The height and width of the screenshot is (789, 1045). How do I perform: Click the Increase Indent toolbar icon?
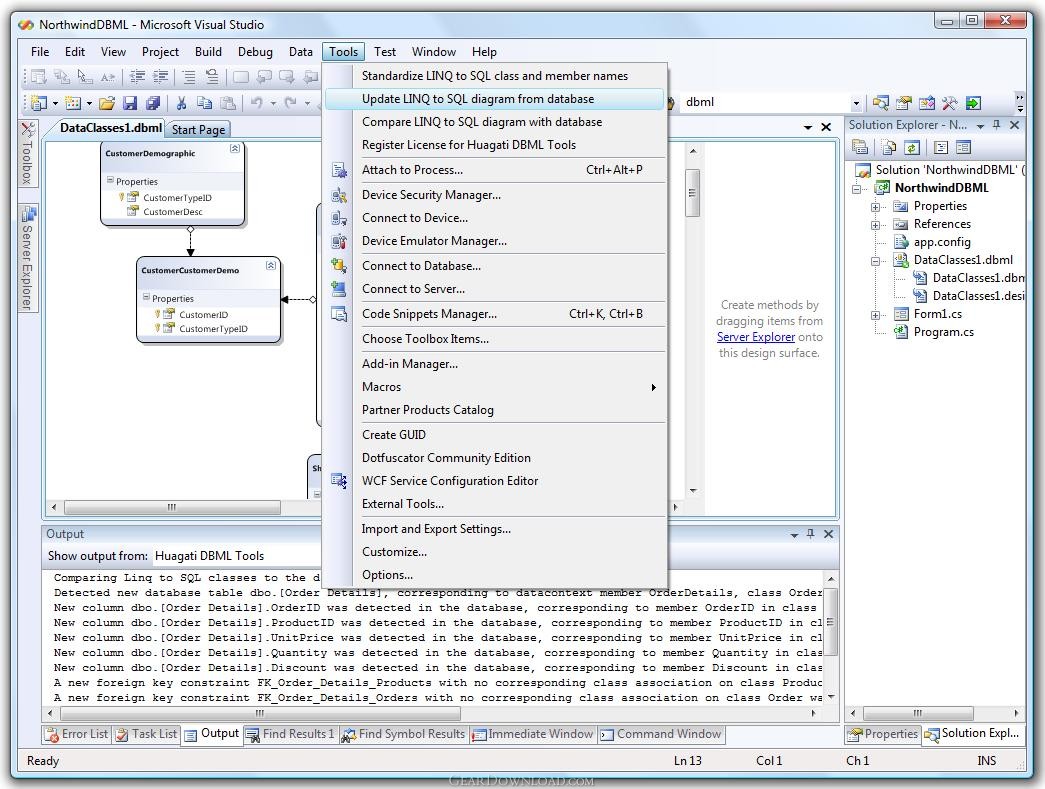click(161, 77)
